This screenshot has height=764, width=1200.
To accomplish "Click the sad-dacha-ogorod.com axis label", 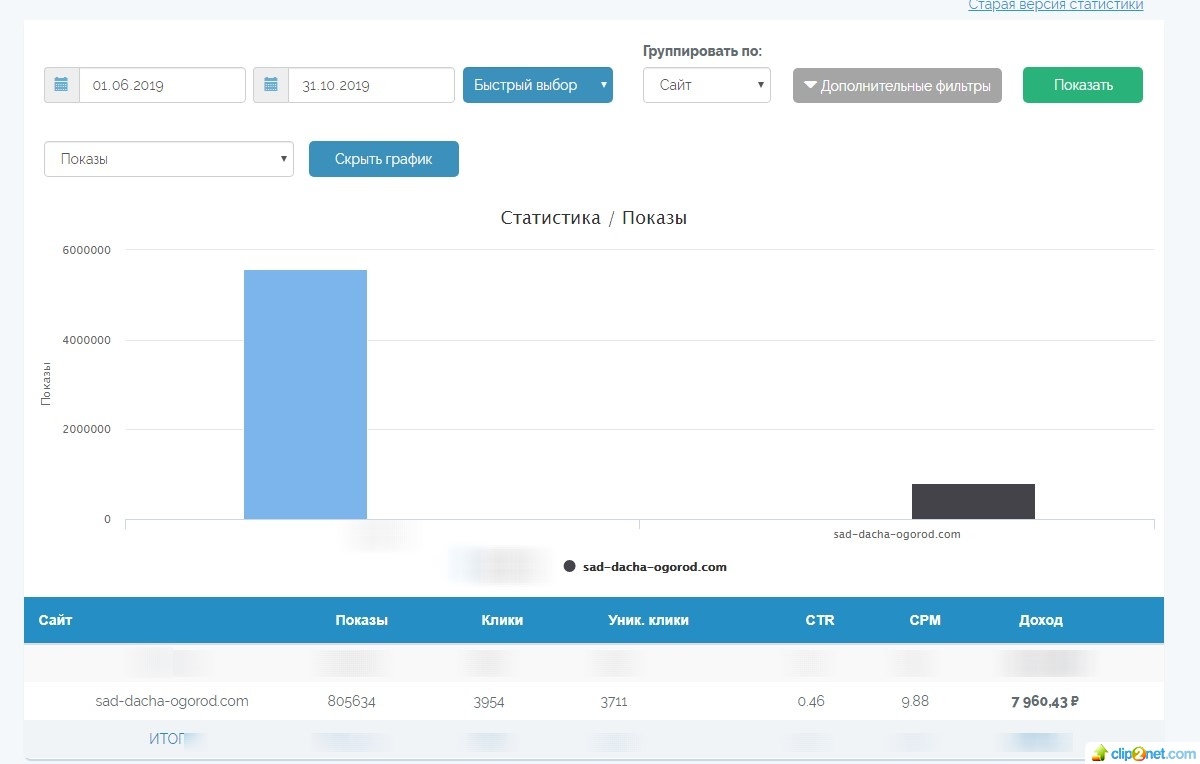I will click(x=897, y=534).
